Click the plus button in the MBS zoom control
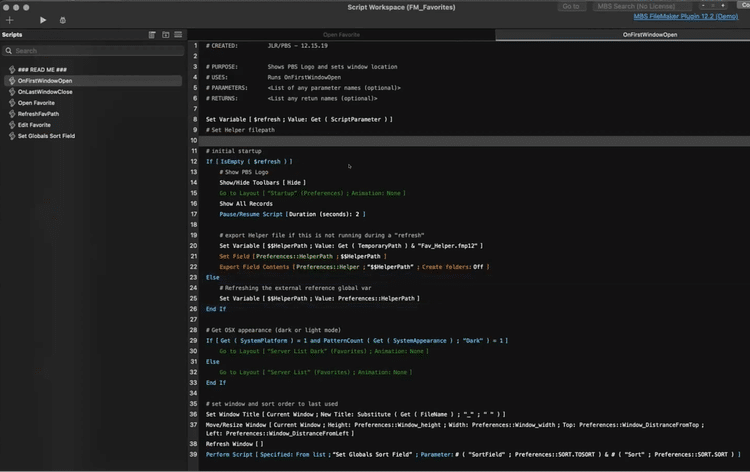Viewport: 750px width, 472px height. tap(723, 6)
